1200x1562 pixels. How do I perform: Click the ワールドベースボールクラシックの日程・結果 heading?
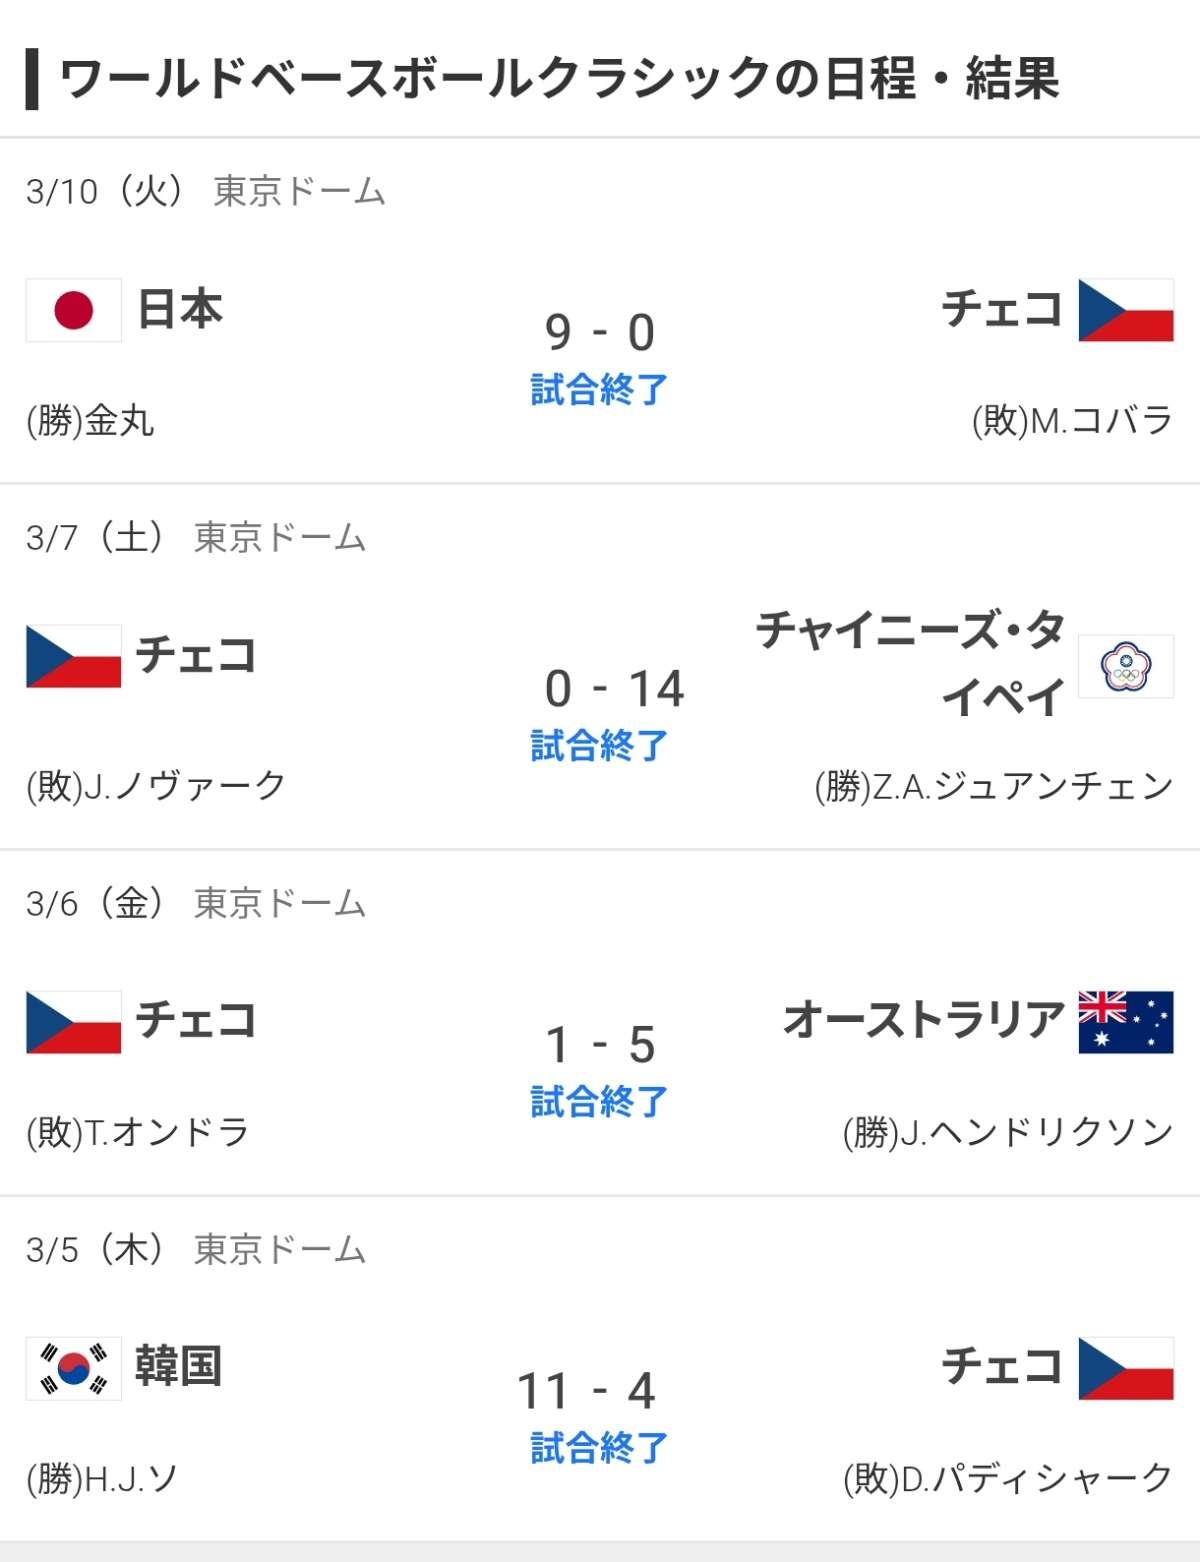coord(559,79)
